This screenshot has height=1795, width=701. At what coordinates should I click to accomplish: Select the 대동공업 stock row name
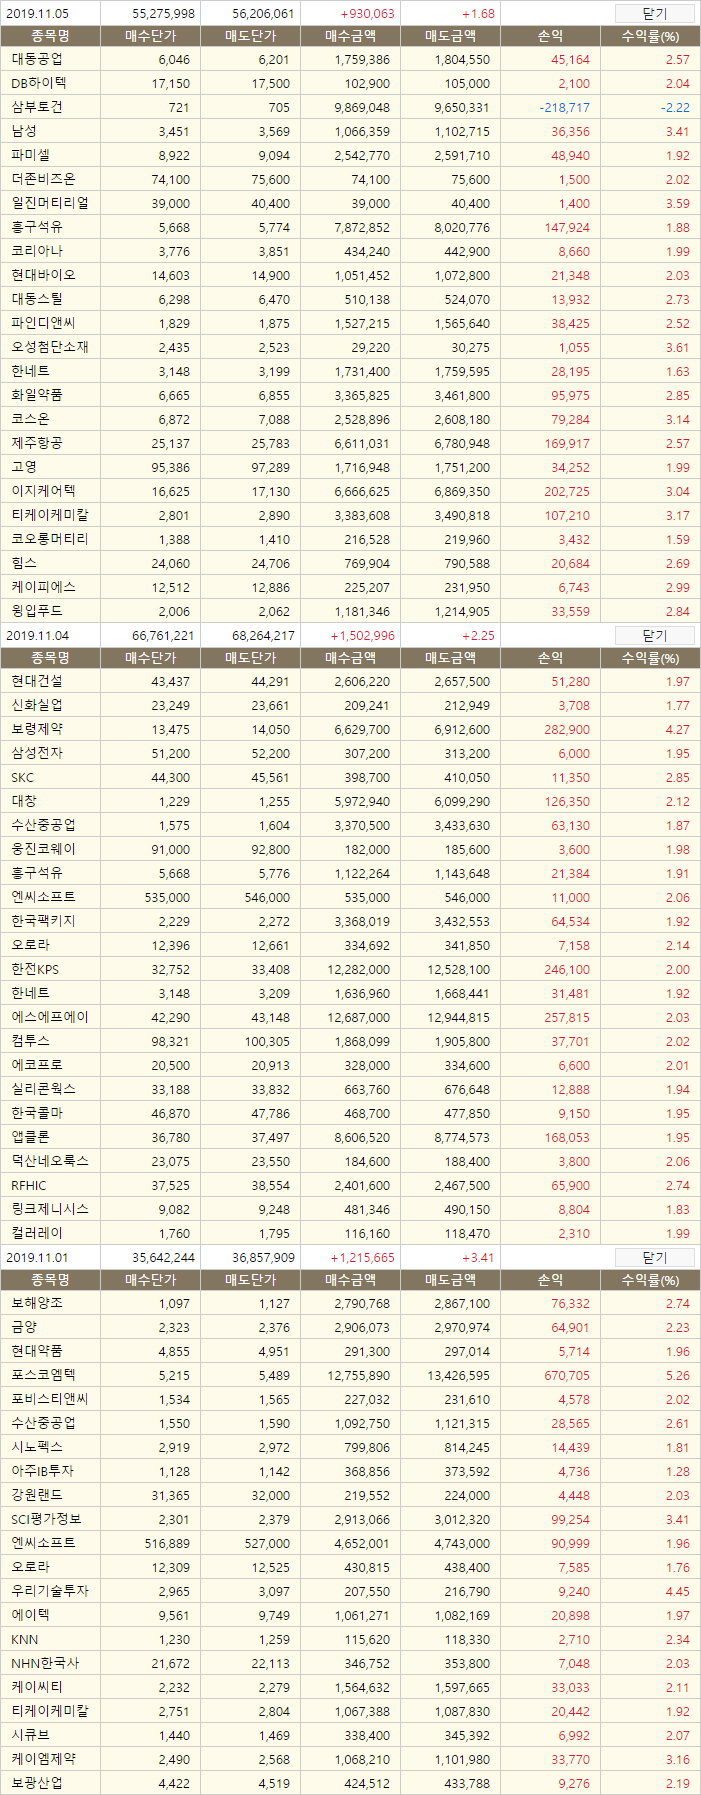click(x=36, y=60)
